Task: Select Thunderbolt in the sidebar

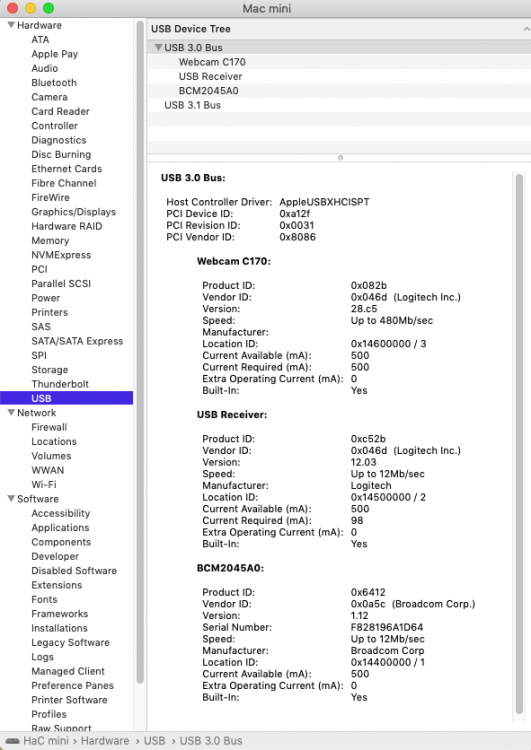Action: pos(60,384)
